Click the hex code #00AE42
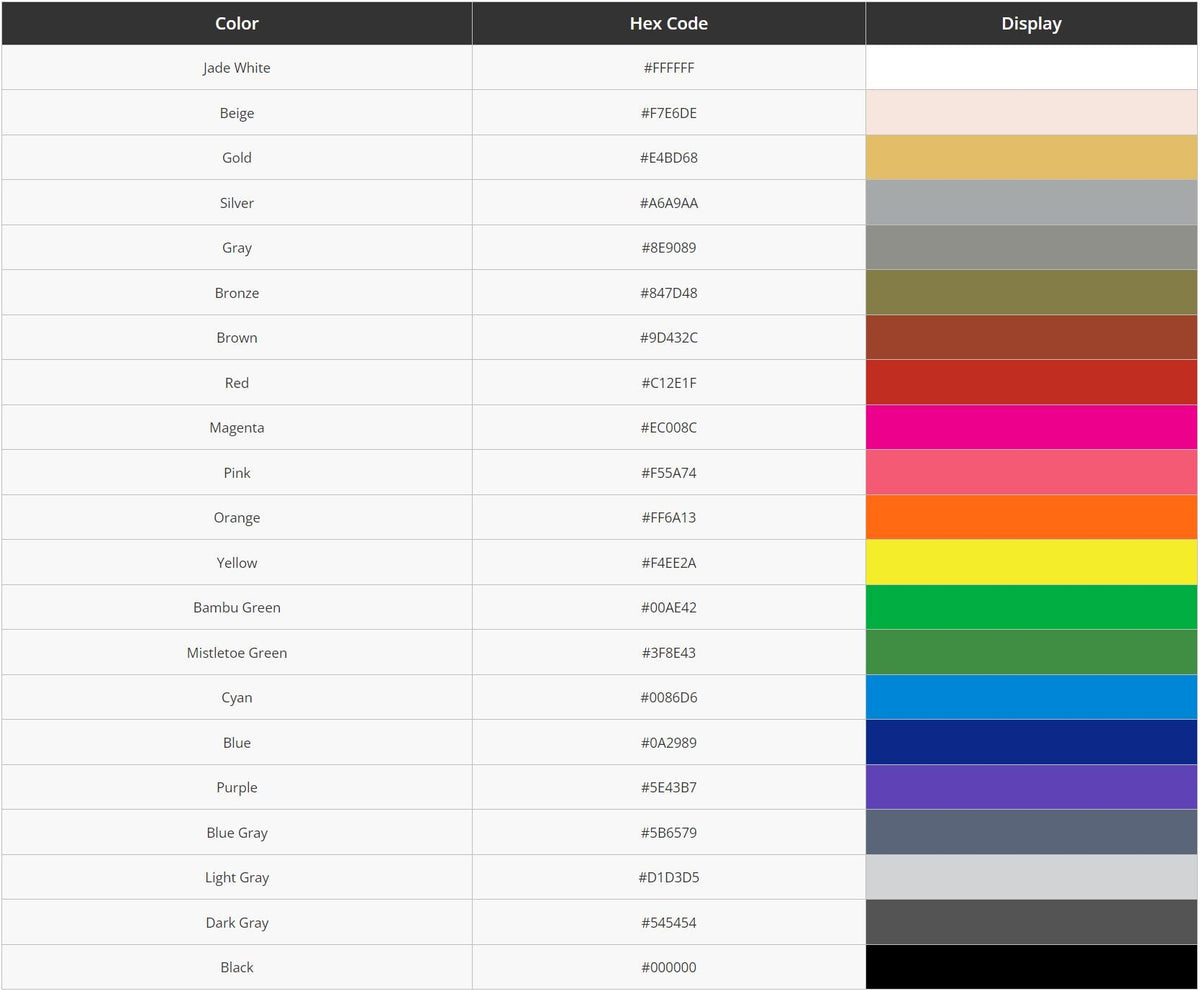 point(669,608)
